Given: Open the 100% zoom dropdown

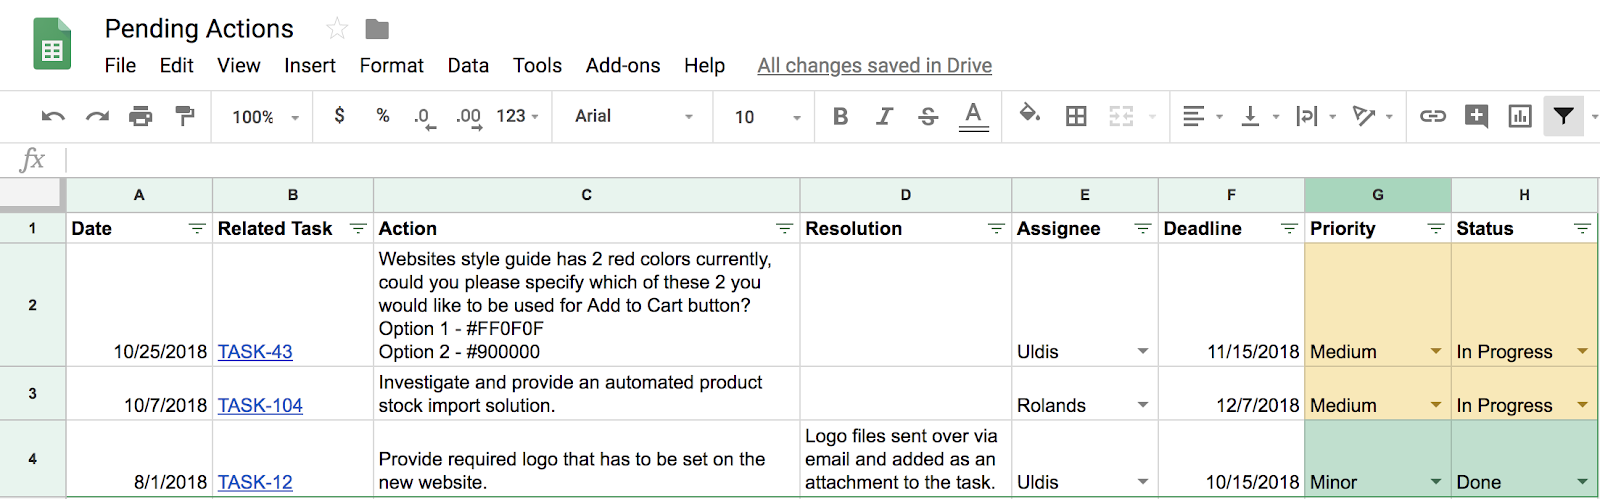Looking at the screenshot, I should click(x=265, y=117).
